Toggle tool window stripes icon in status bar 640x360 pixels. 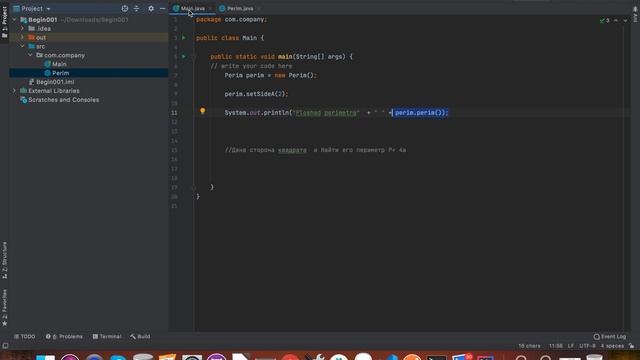(5, 346)
